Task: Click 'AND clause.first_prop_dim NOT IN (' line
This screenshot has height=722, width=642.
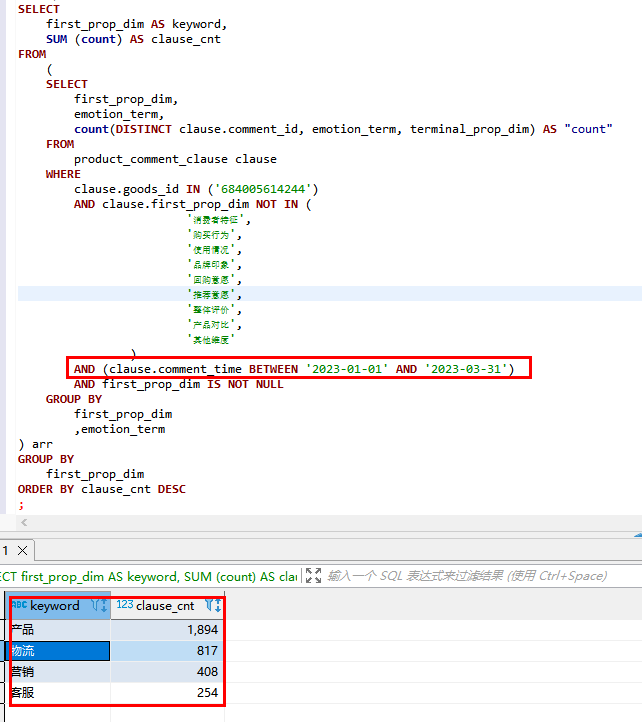Action: click(x=193, y=204)
